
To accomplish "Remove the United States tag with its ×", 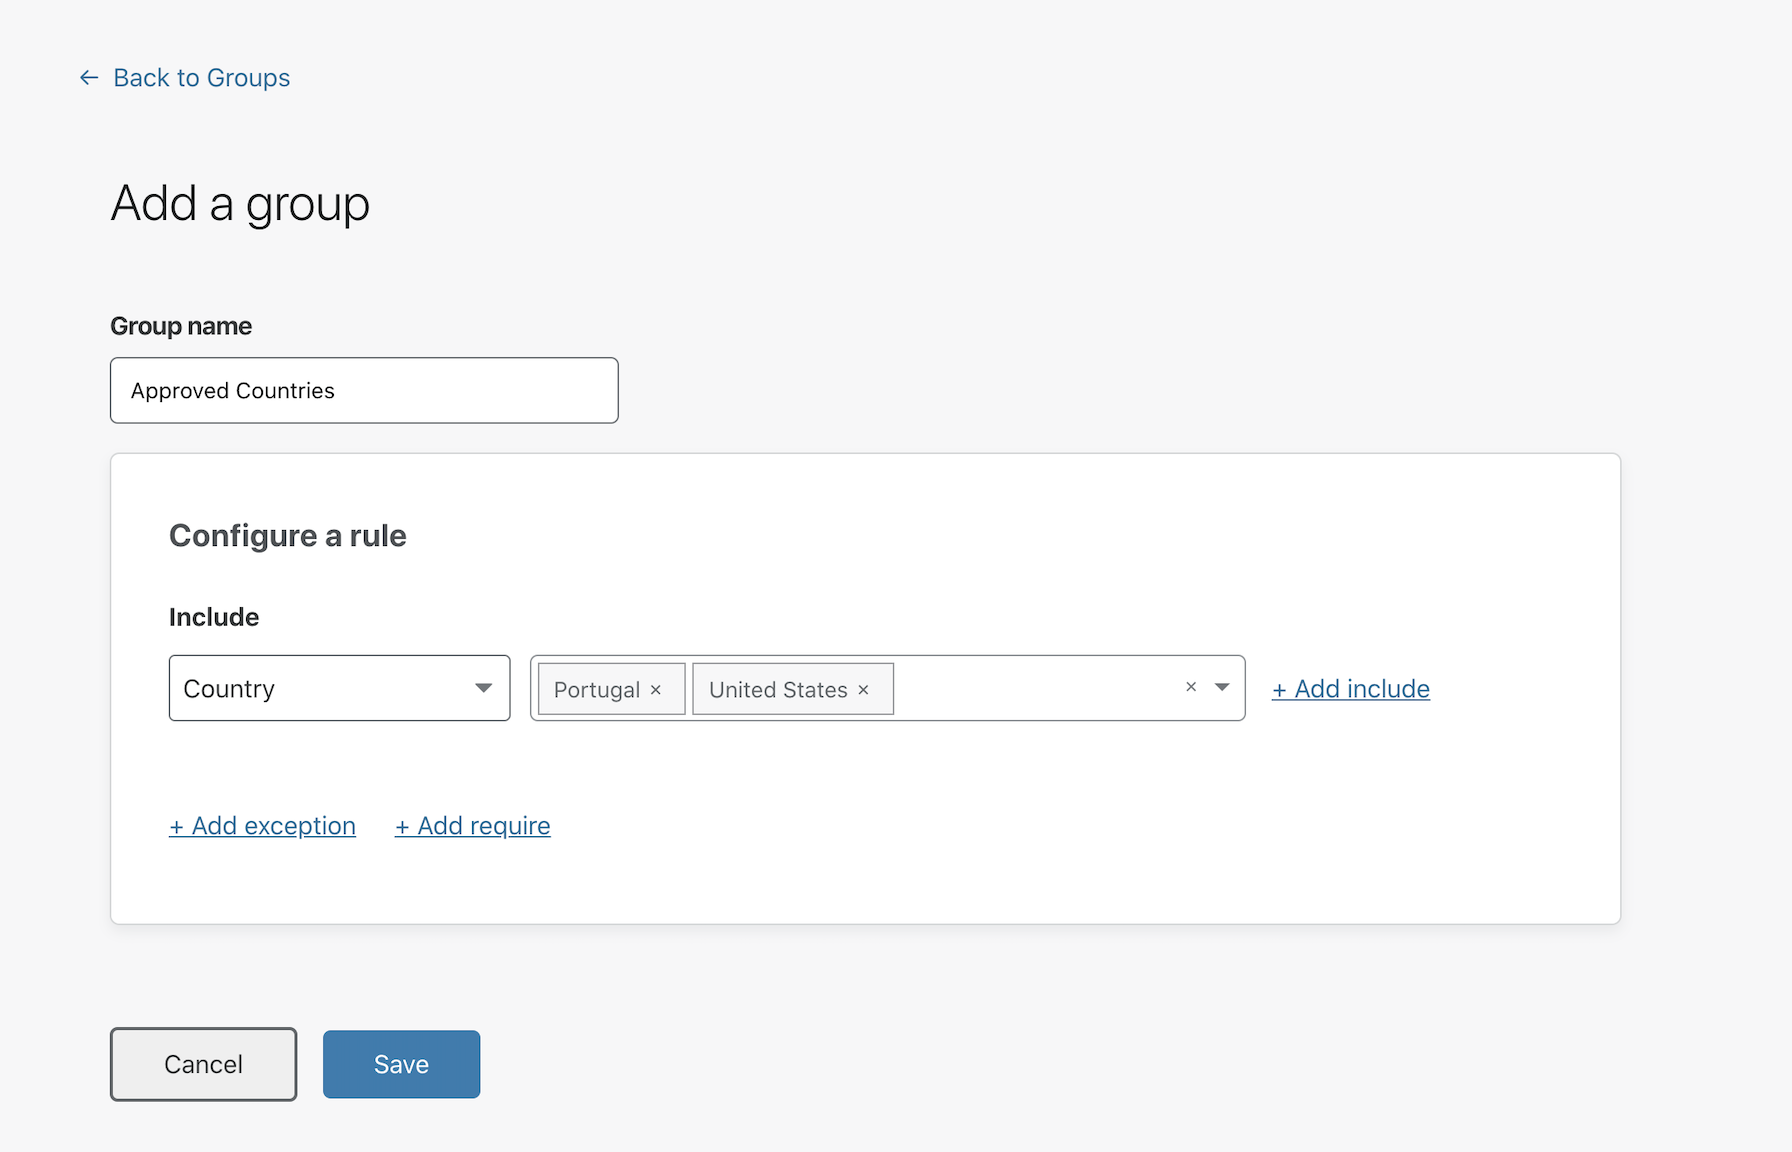I will (x=863, y=690).
